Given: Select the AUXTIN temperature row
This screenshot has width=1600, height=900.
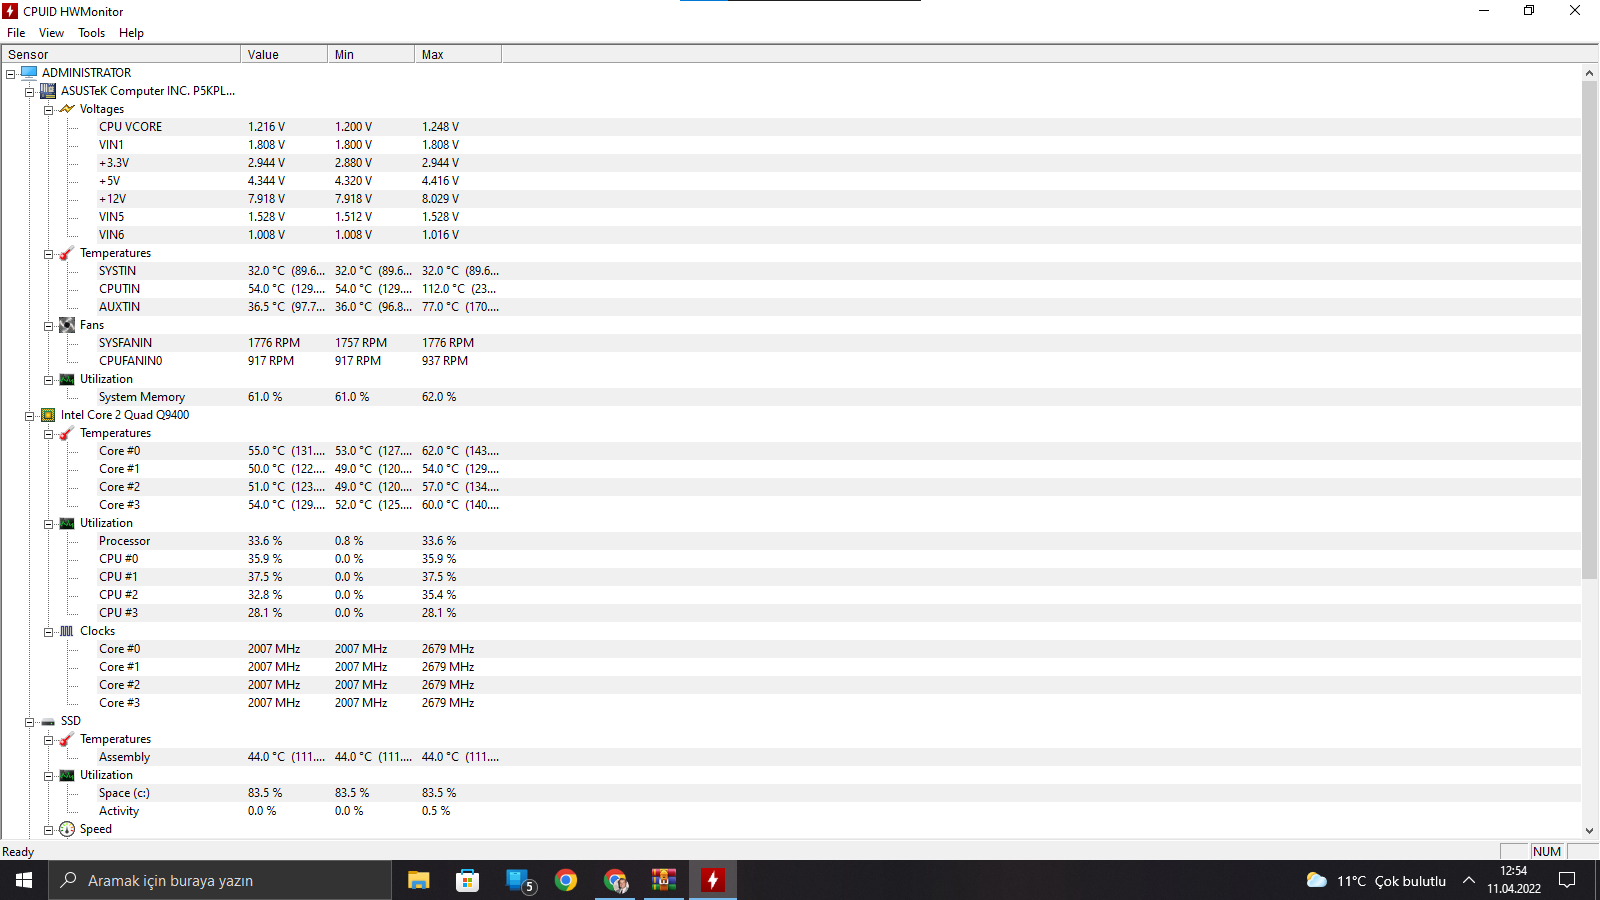Looking at the screenshot, I should (791, 307).
